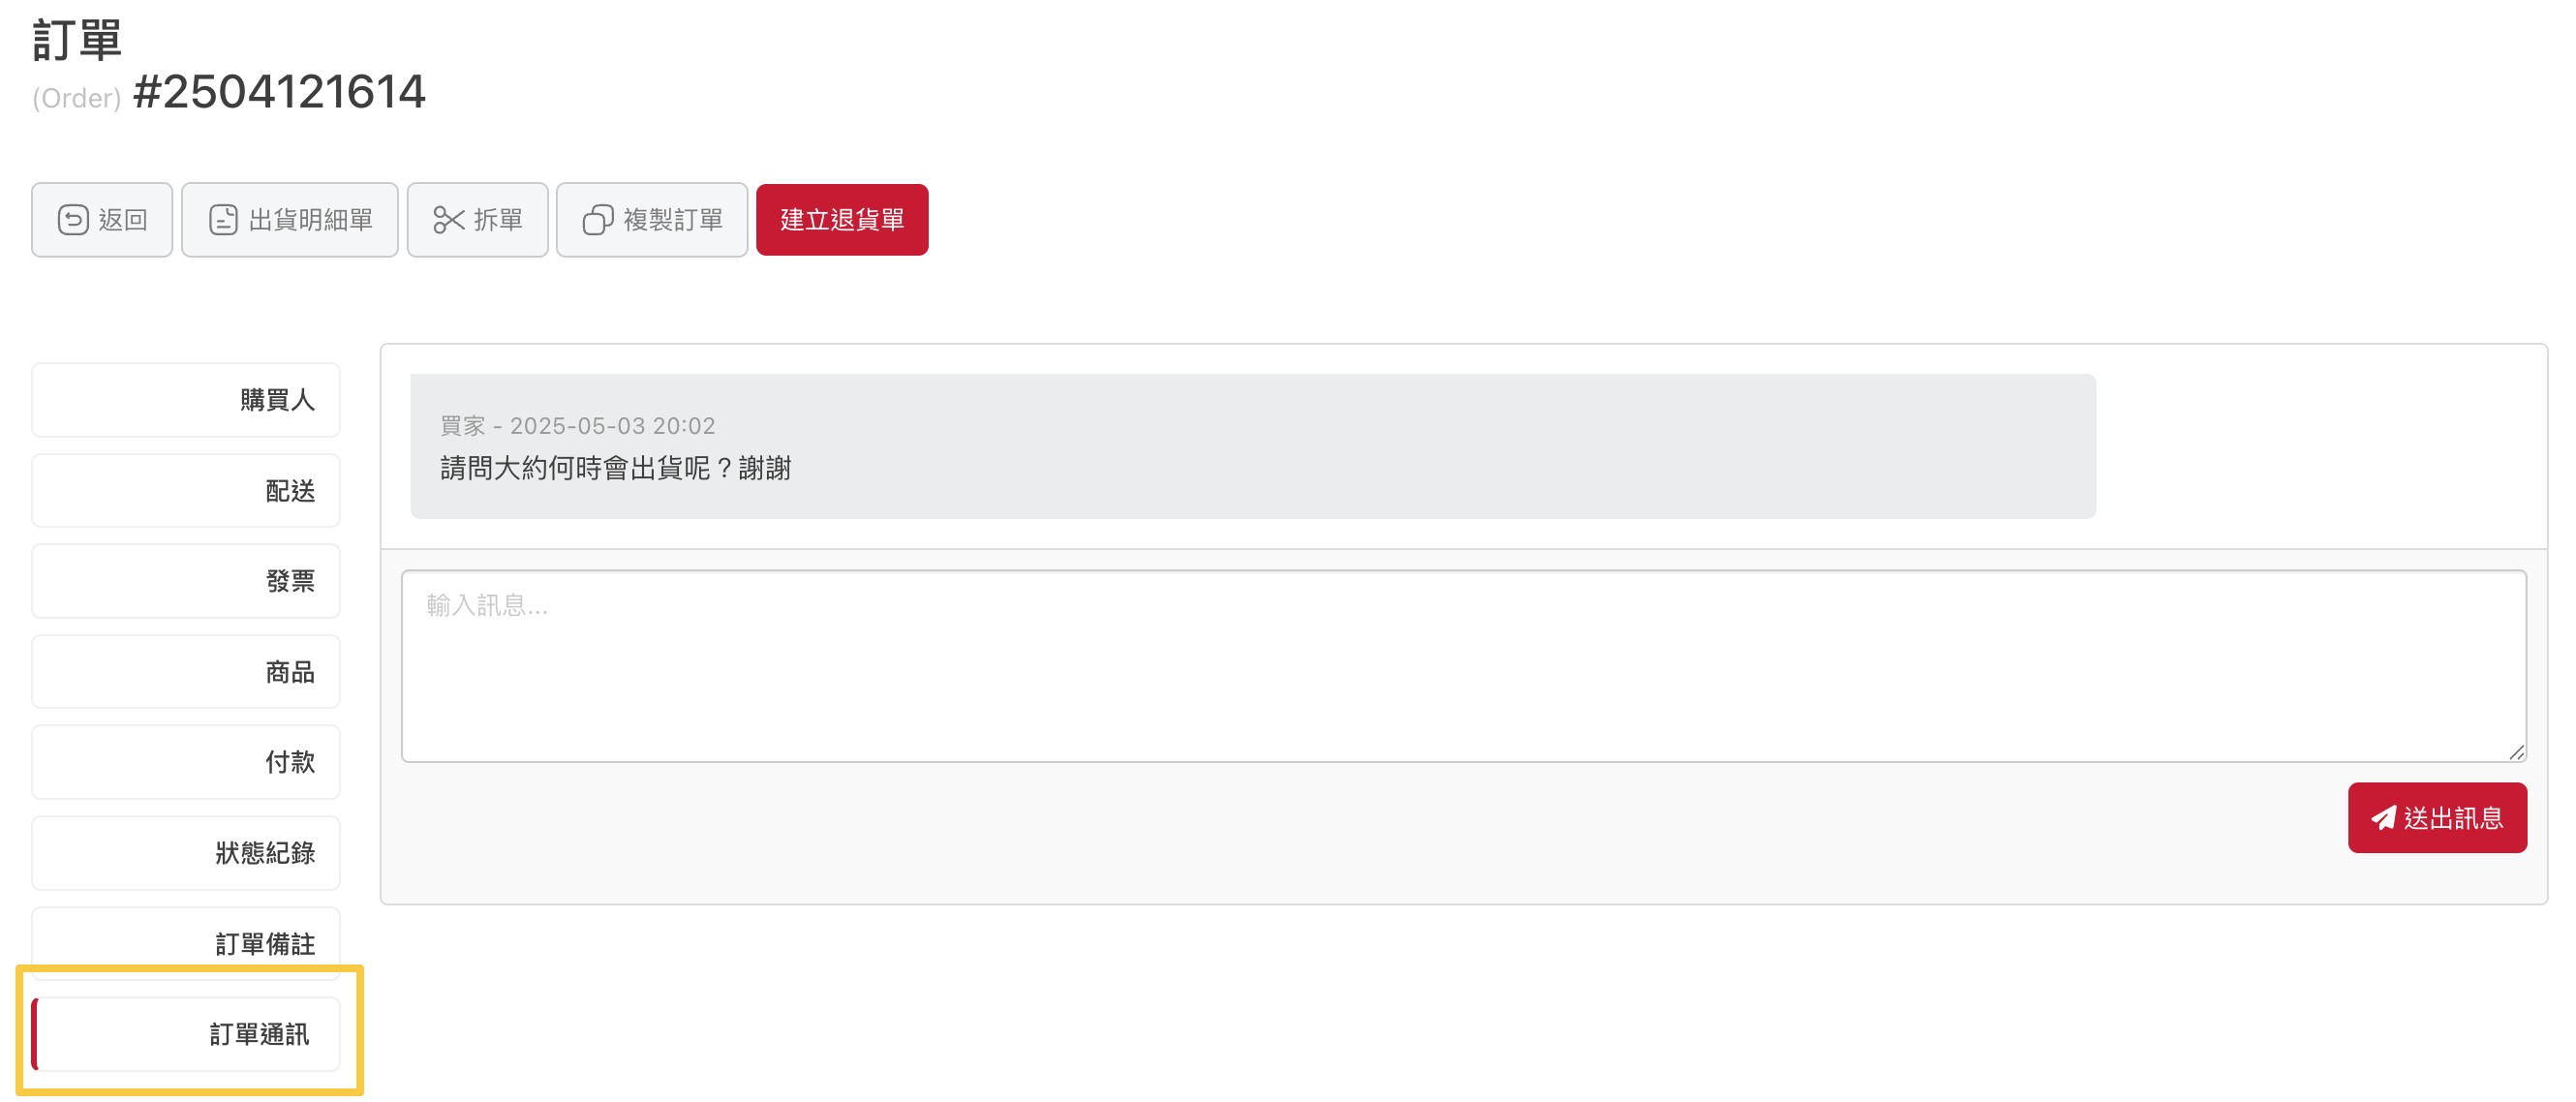The height and width of the screenshot is (1102, 2576).
Task: Show the 狀態紀錄 tab
Action: click(x=186, y=853)
